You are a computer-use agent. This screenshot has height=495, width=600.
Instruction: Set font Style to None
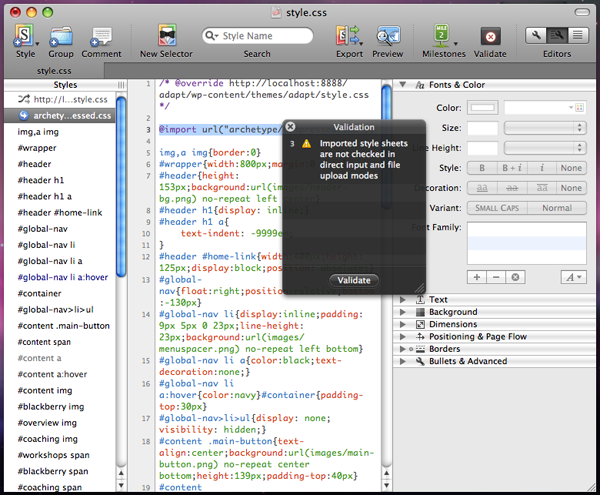(571, 168)
